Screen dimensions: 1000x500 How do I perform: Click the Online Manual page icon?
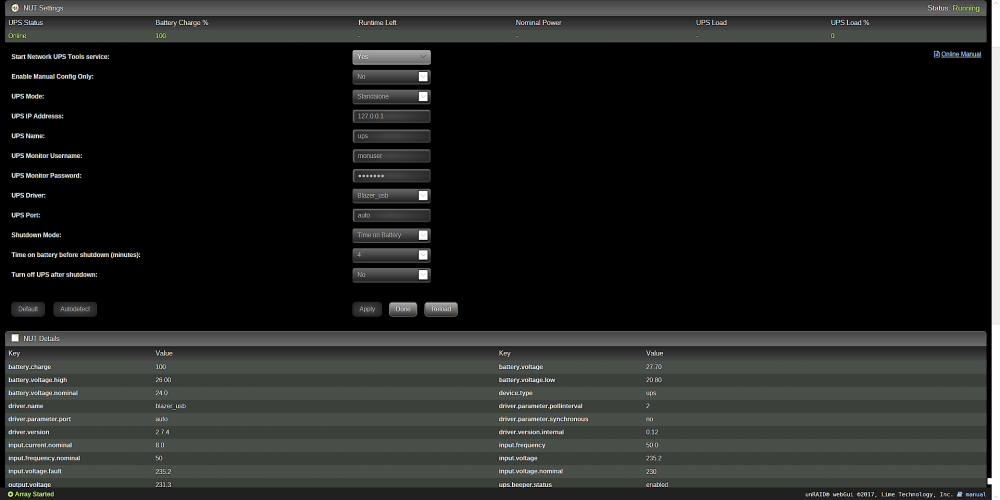tap(936, 54)
